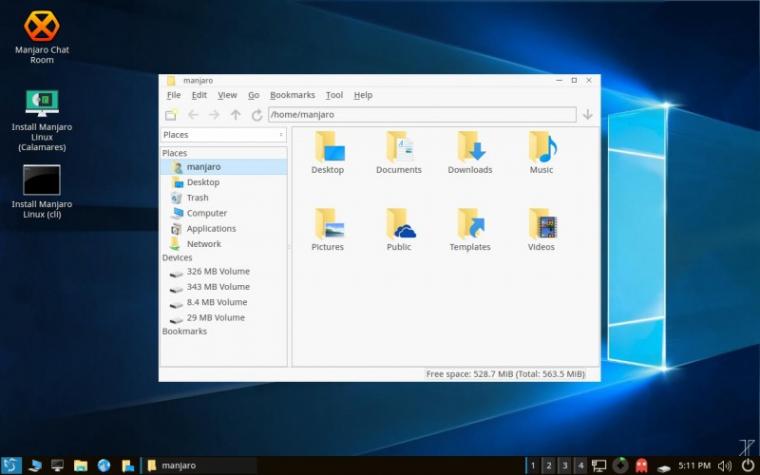The height and width of the screenshot is (475, 760).
Task: Open the Templates folder
Action: click(x=470, y=230)
